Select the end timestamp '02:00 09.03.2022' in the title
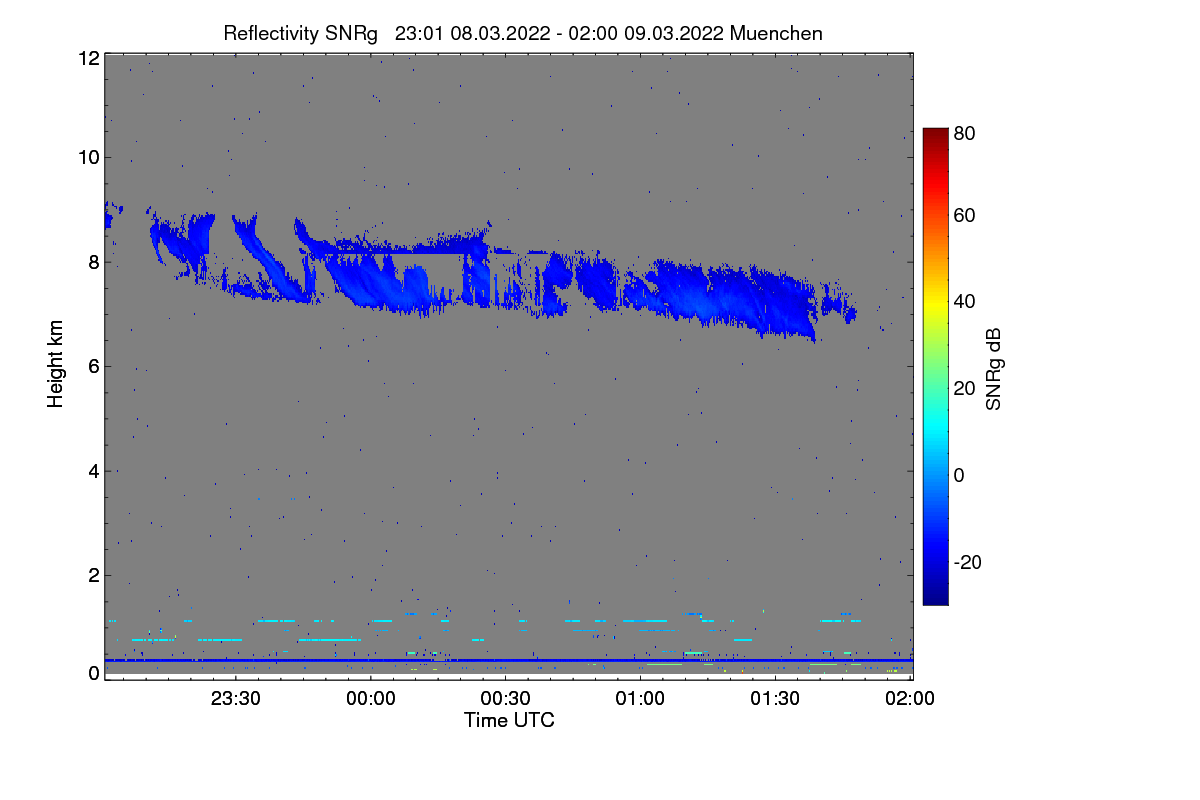 click(646, 33)
